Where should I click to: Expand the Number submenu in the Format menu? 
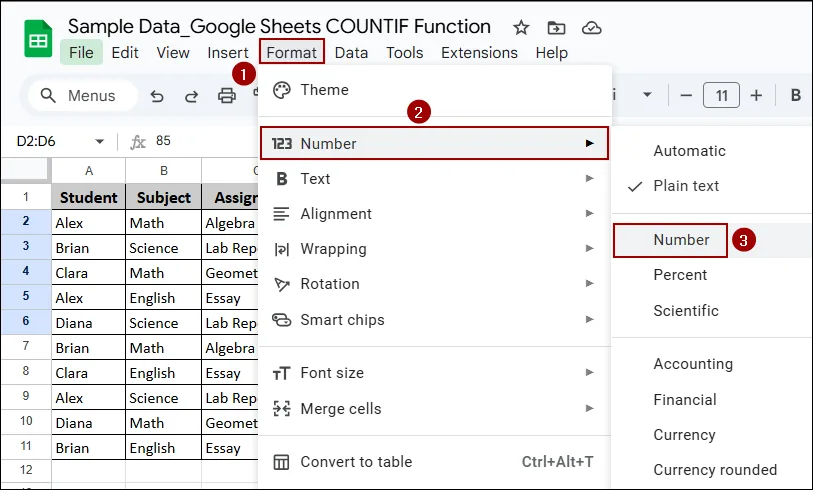click(x=434, y=143)
